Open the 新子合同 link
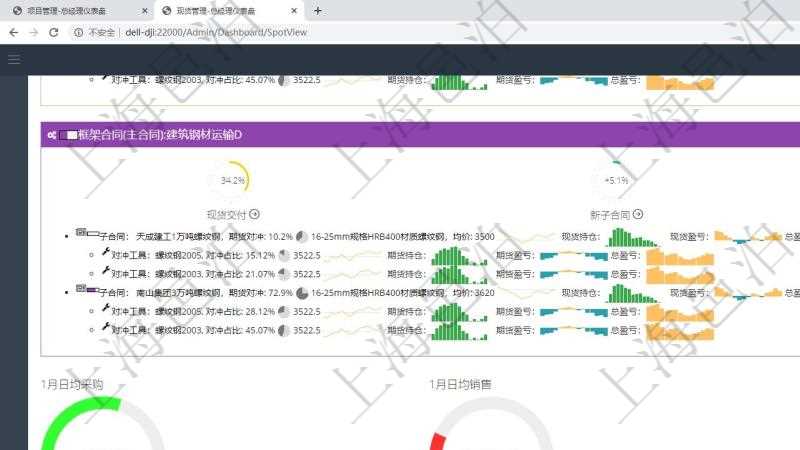The image size is (800, 450). (x=610, y=214)
